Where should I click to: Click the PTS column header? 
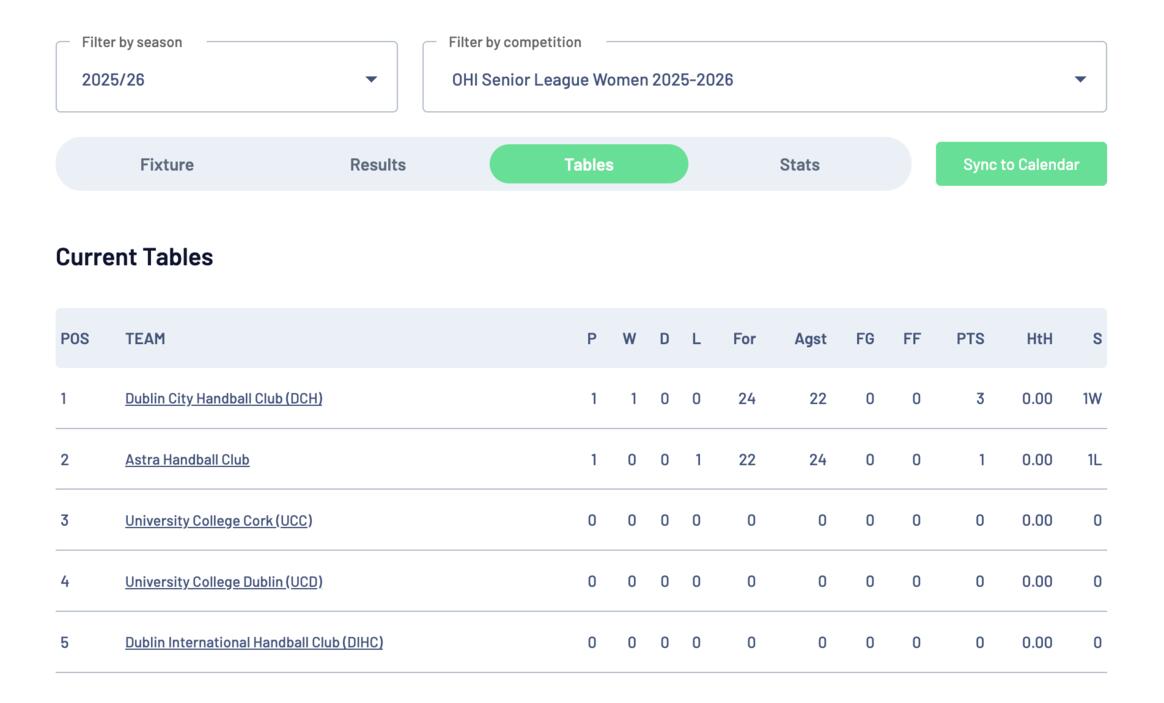(x=970, y=339)
